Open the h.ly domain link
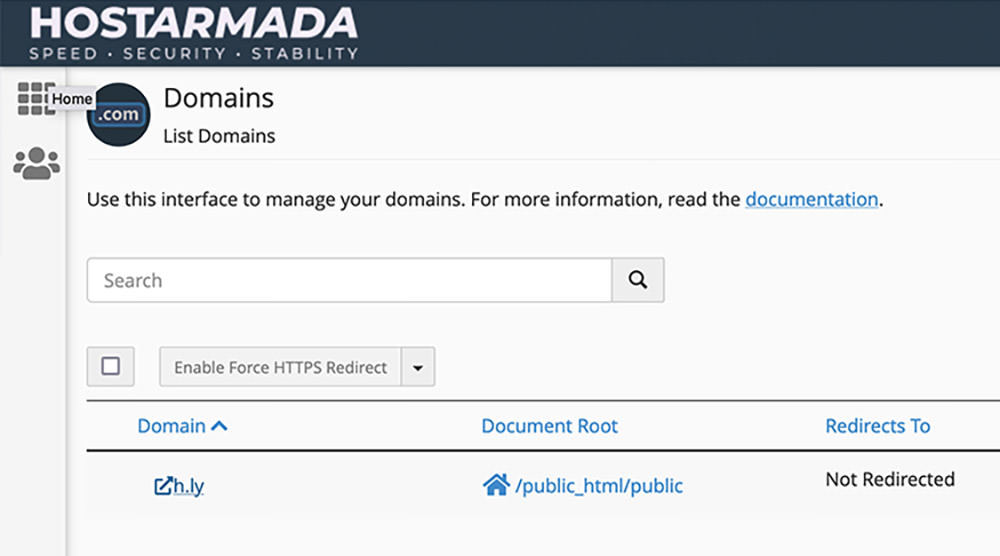Screen dimensions: 1000x556 point(189,486)
